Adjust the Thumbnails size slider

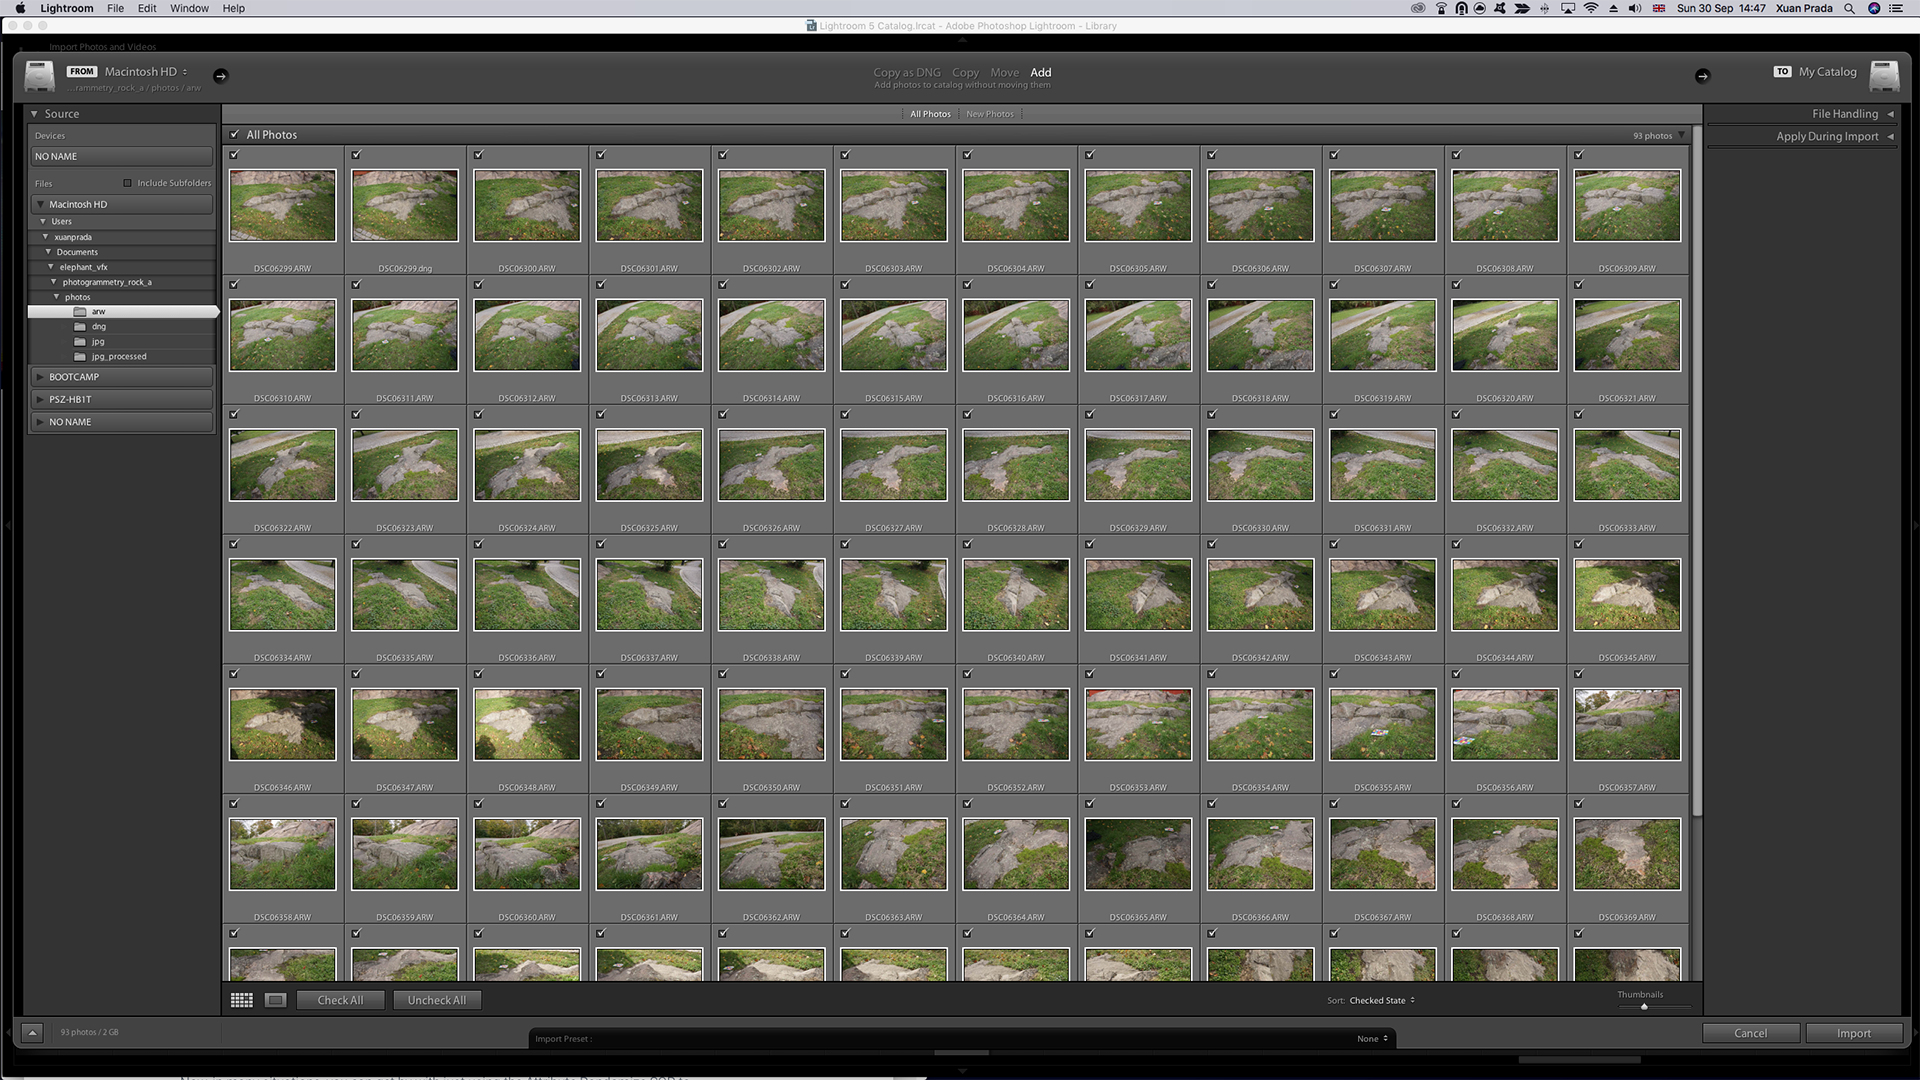click(1644, 1006)
